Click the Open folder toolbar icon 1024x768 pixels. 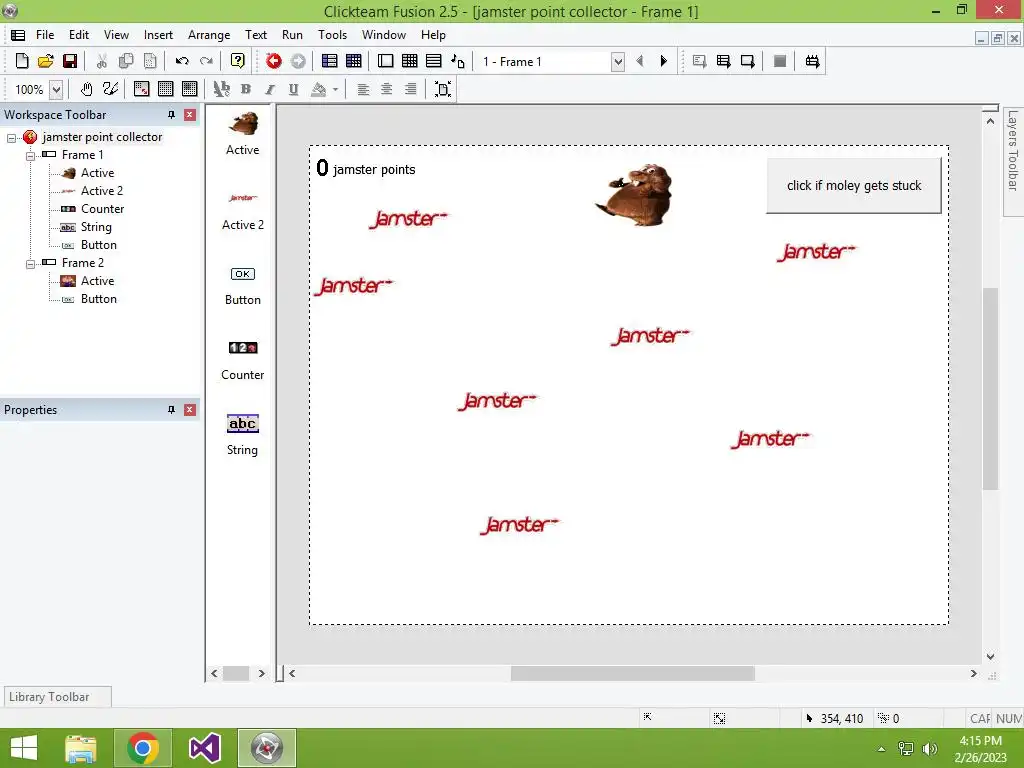click(x=46, y=61)
